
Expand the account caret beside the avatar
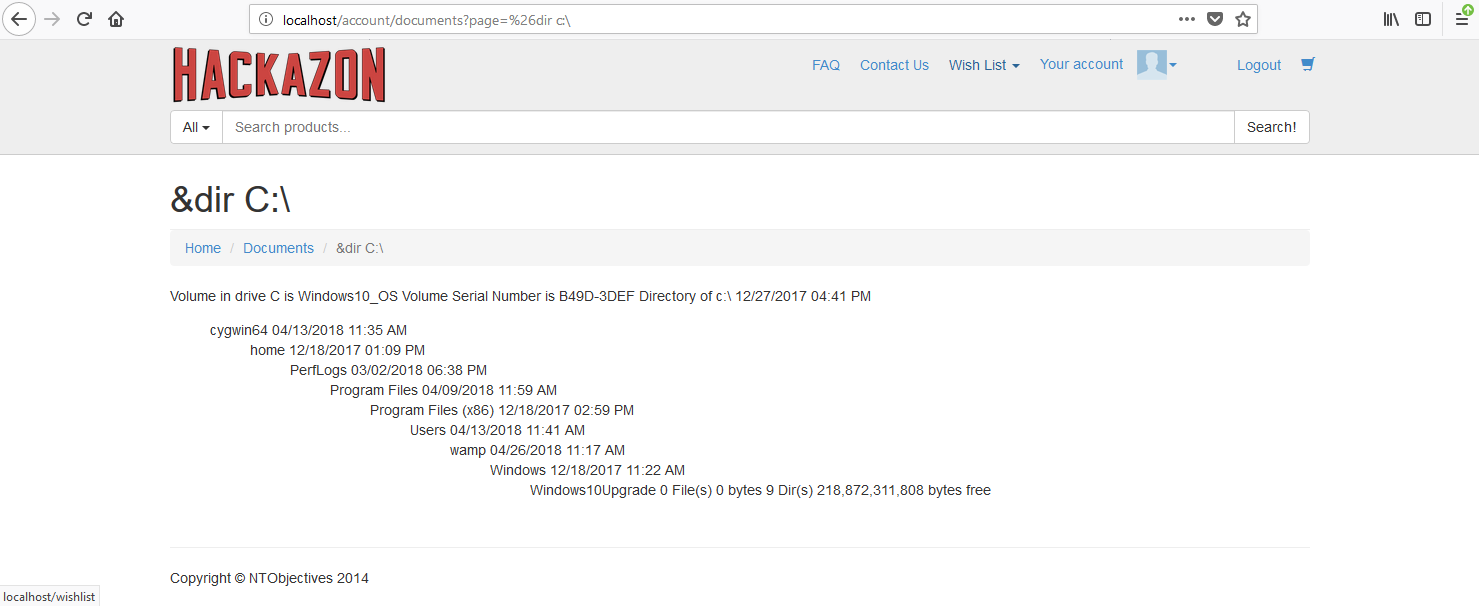point(1173,65)
